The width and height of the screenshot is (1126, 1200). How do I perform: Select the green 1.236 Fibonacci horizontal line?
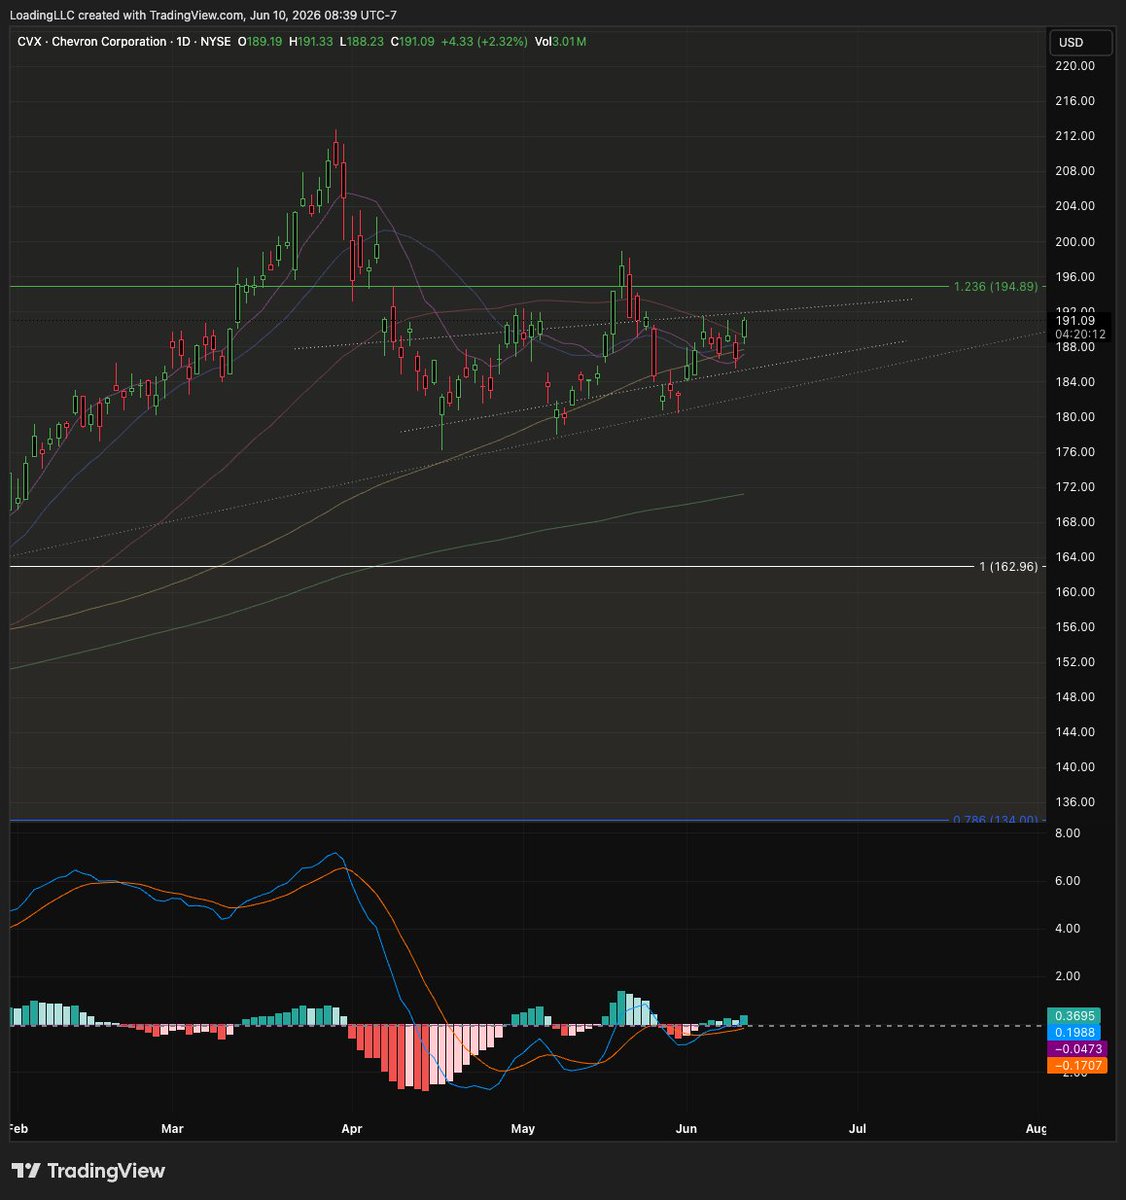[478, 287]
